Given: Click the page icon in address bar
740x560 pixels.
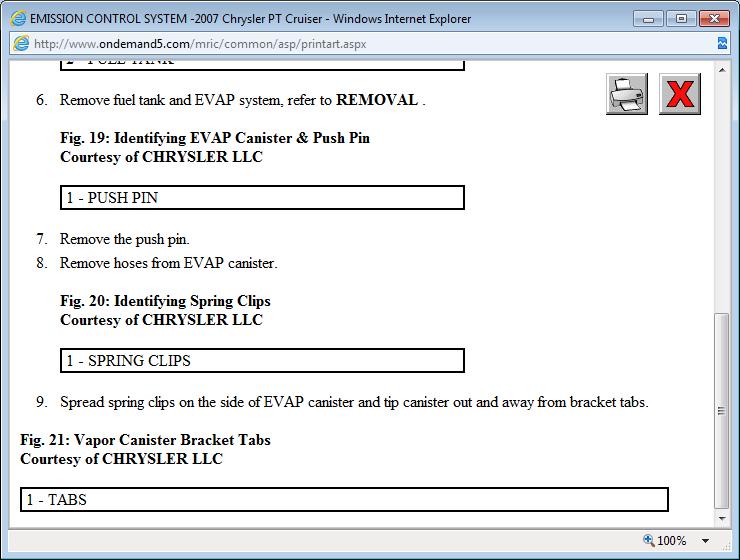Looking at the screenshot, I should (x=21, y=44).
